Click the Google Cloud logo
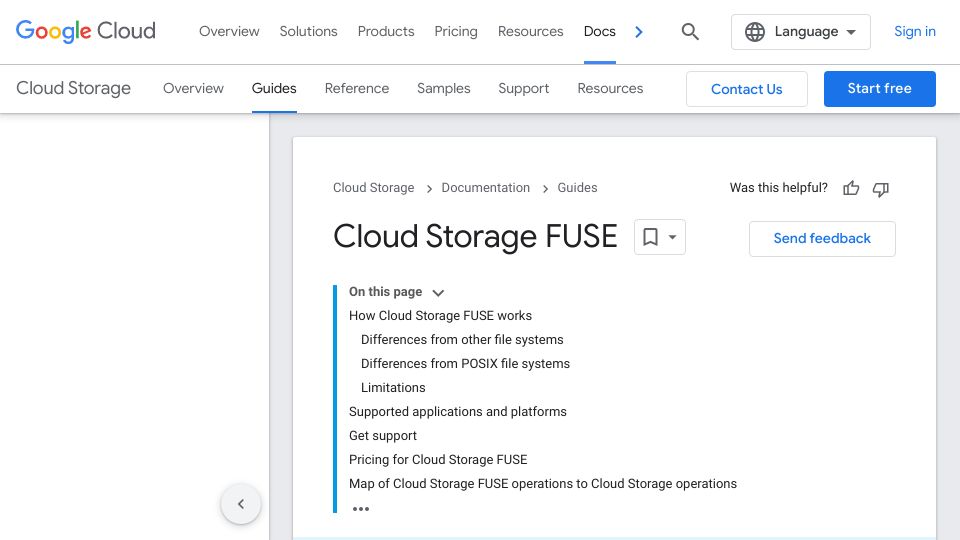Screen dimensions: 960x540 [x=86, y=31]
